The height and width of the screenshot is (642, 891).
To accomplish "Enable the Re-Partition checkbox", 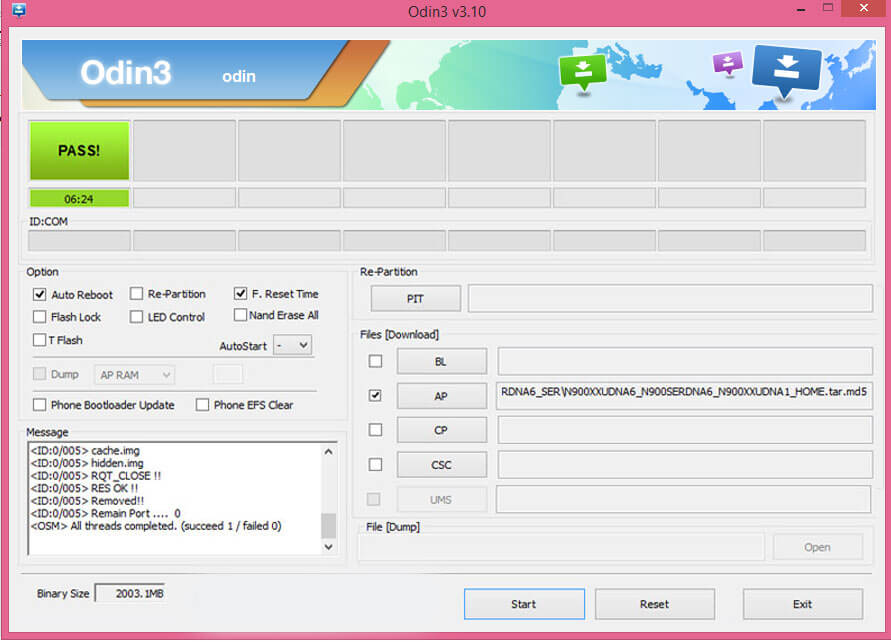I will click(136, 294).
